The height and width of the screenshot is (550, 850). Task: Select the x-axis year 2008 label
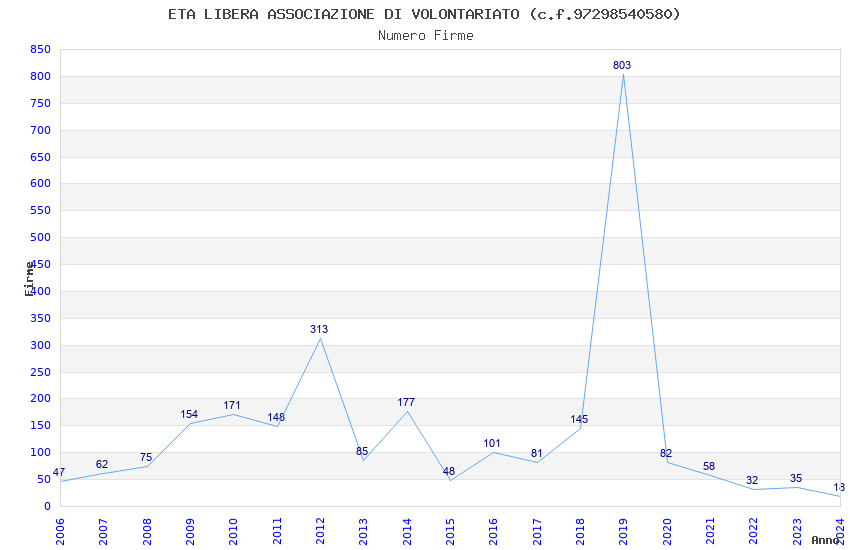(146, 532)
